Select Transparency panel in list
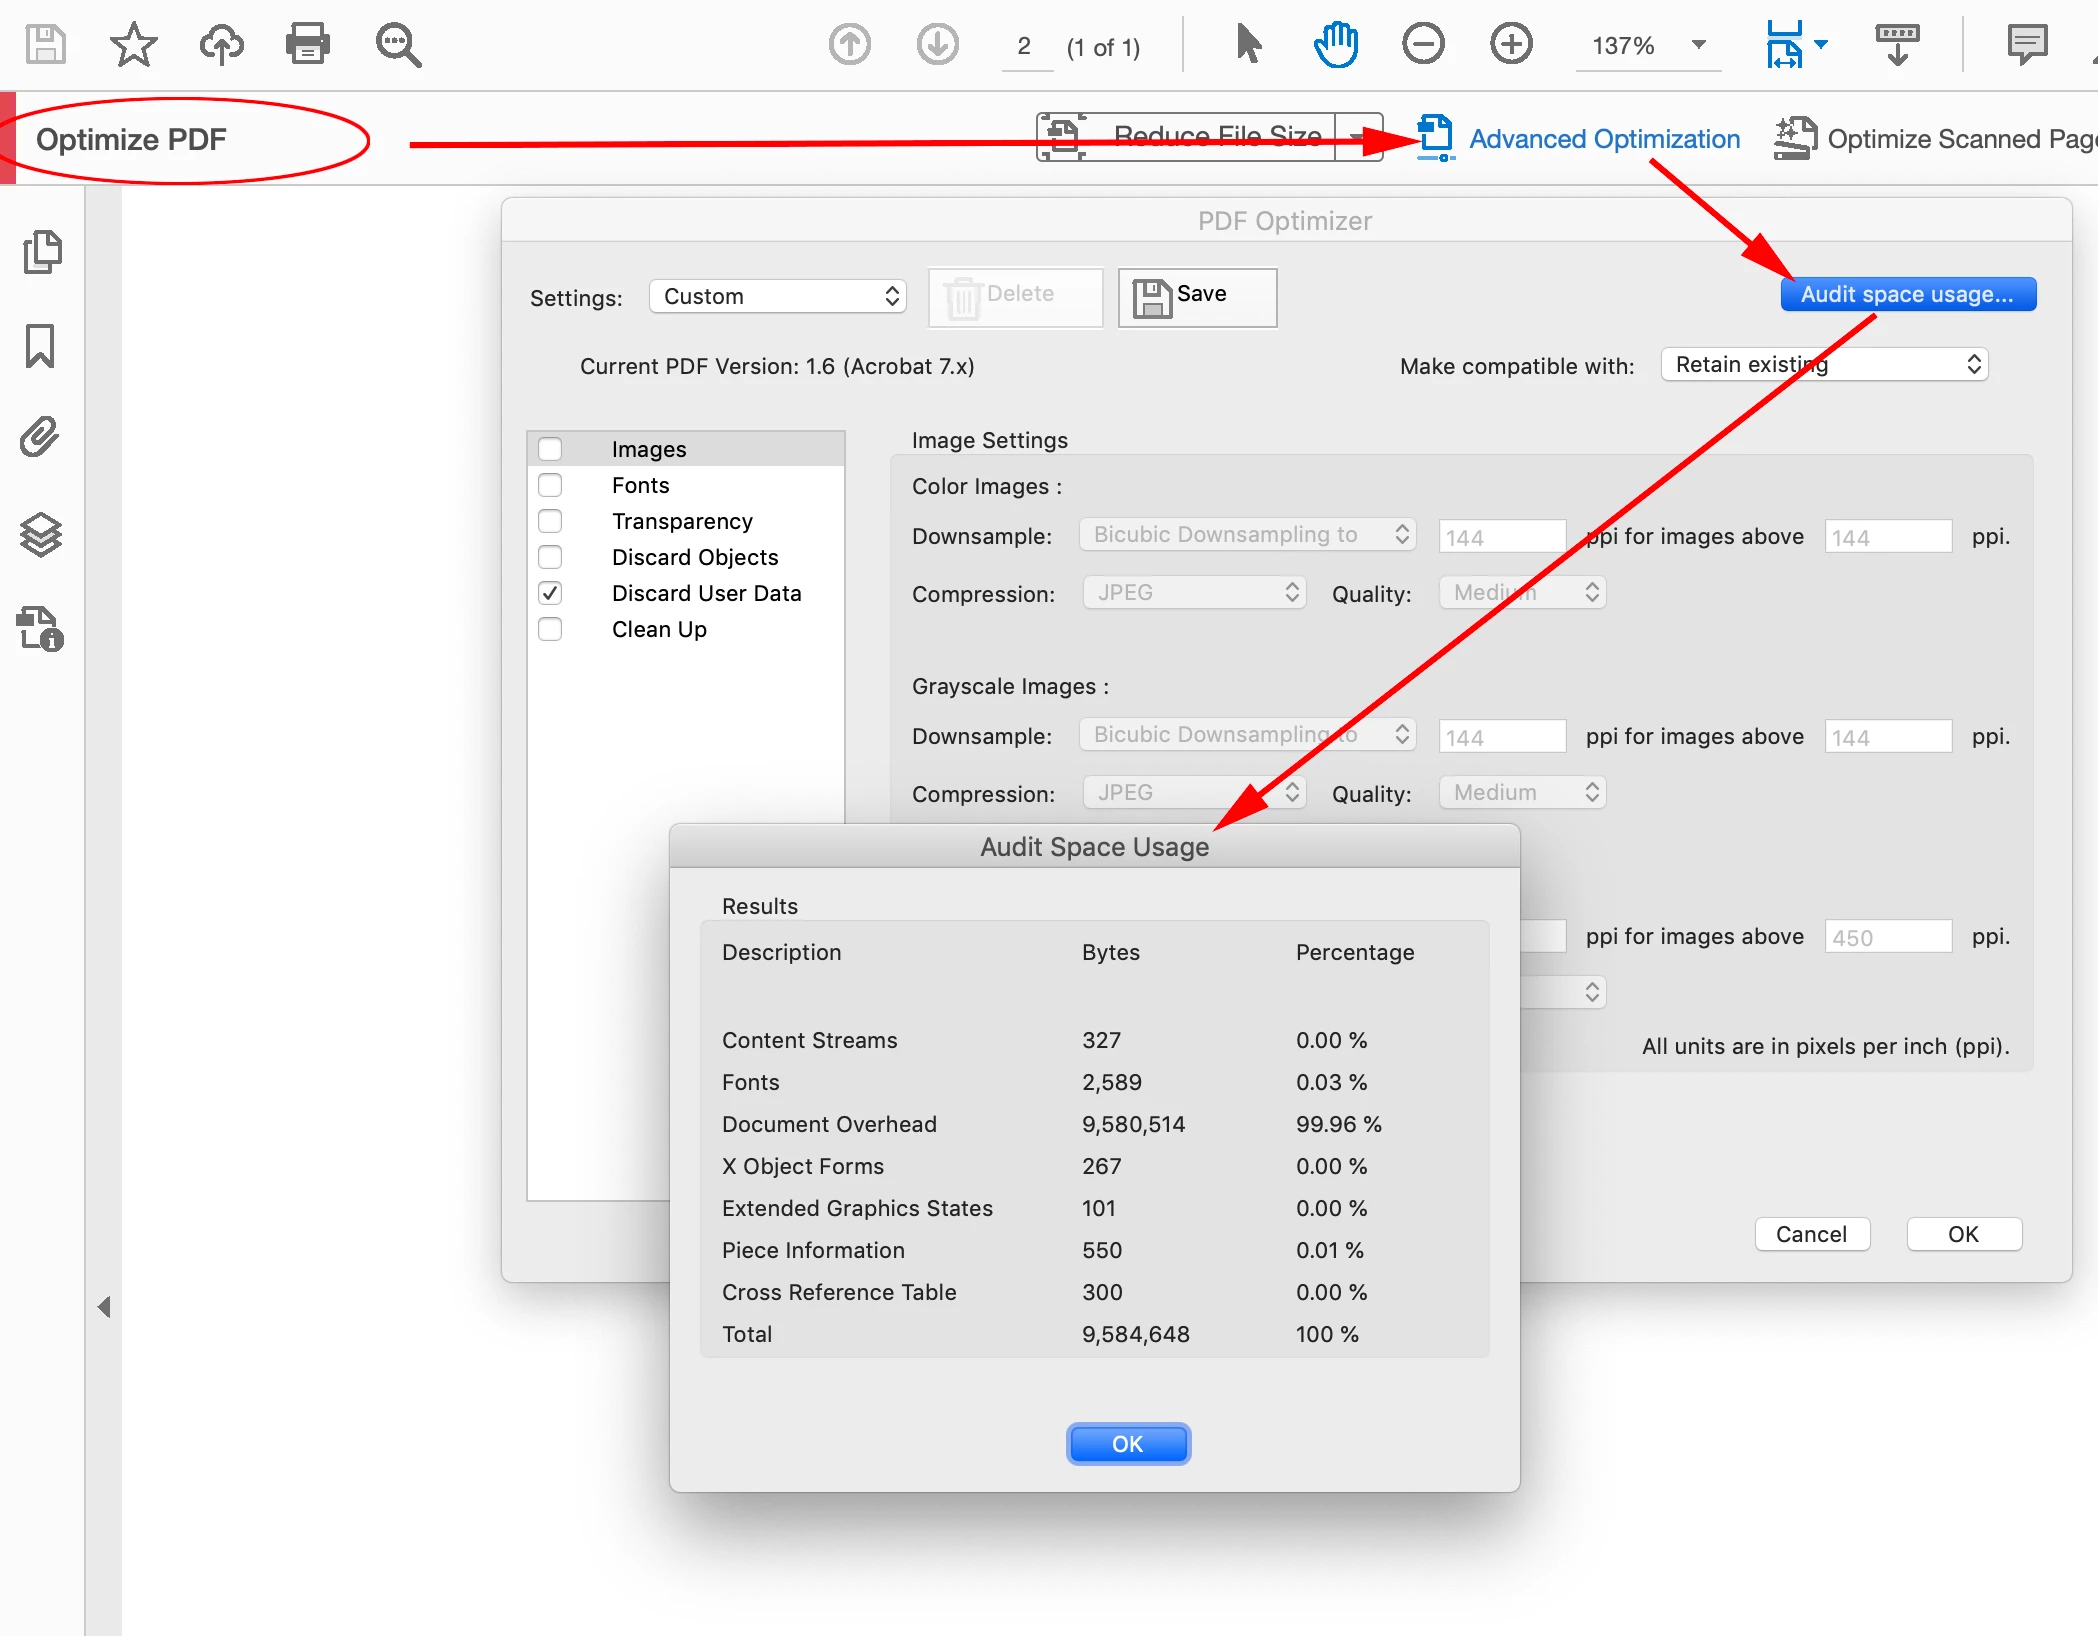Image resolution: width=2098 pixels, height=1636 pixels. click(682, 521)
